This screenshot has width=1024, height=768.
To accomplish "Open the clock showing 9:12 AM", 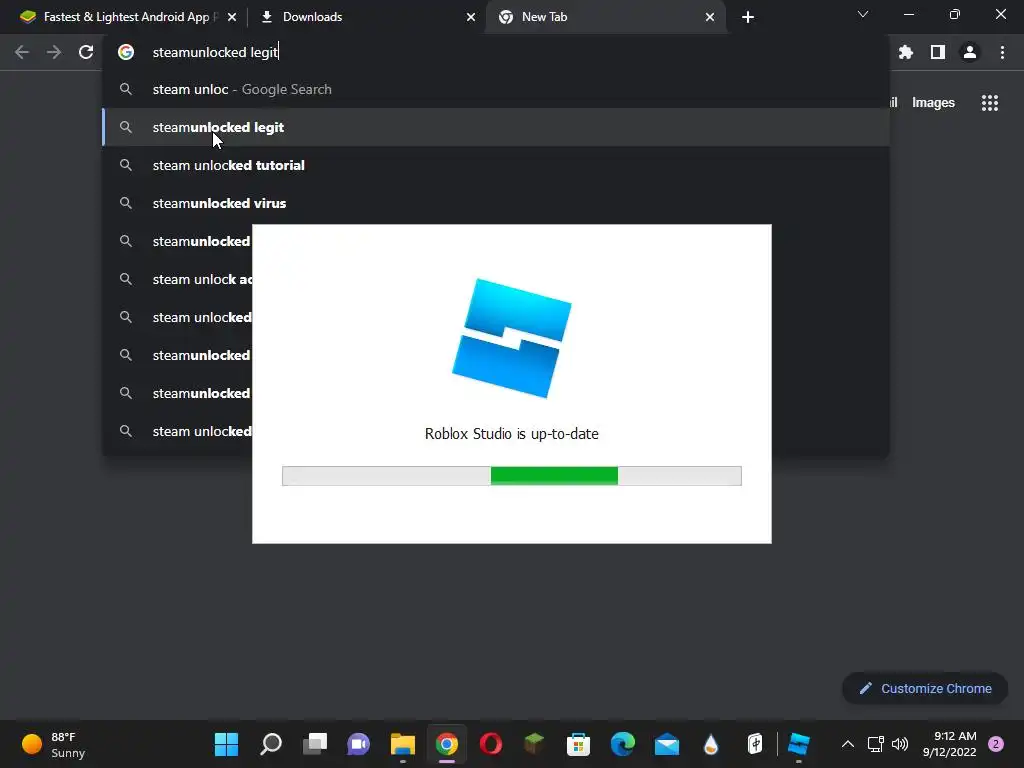I will (950, 744).
